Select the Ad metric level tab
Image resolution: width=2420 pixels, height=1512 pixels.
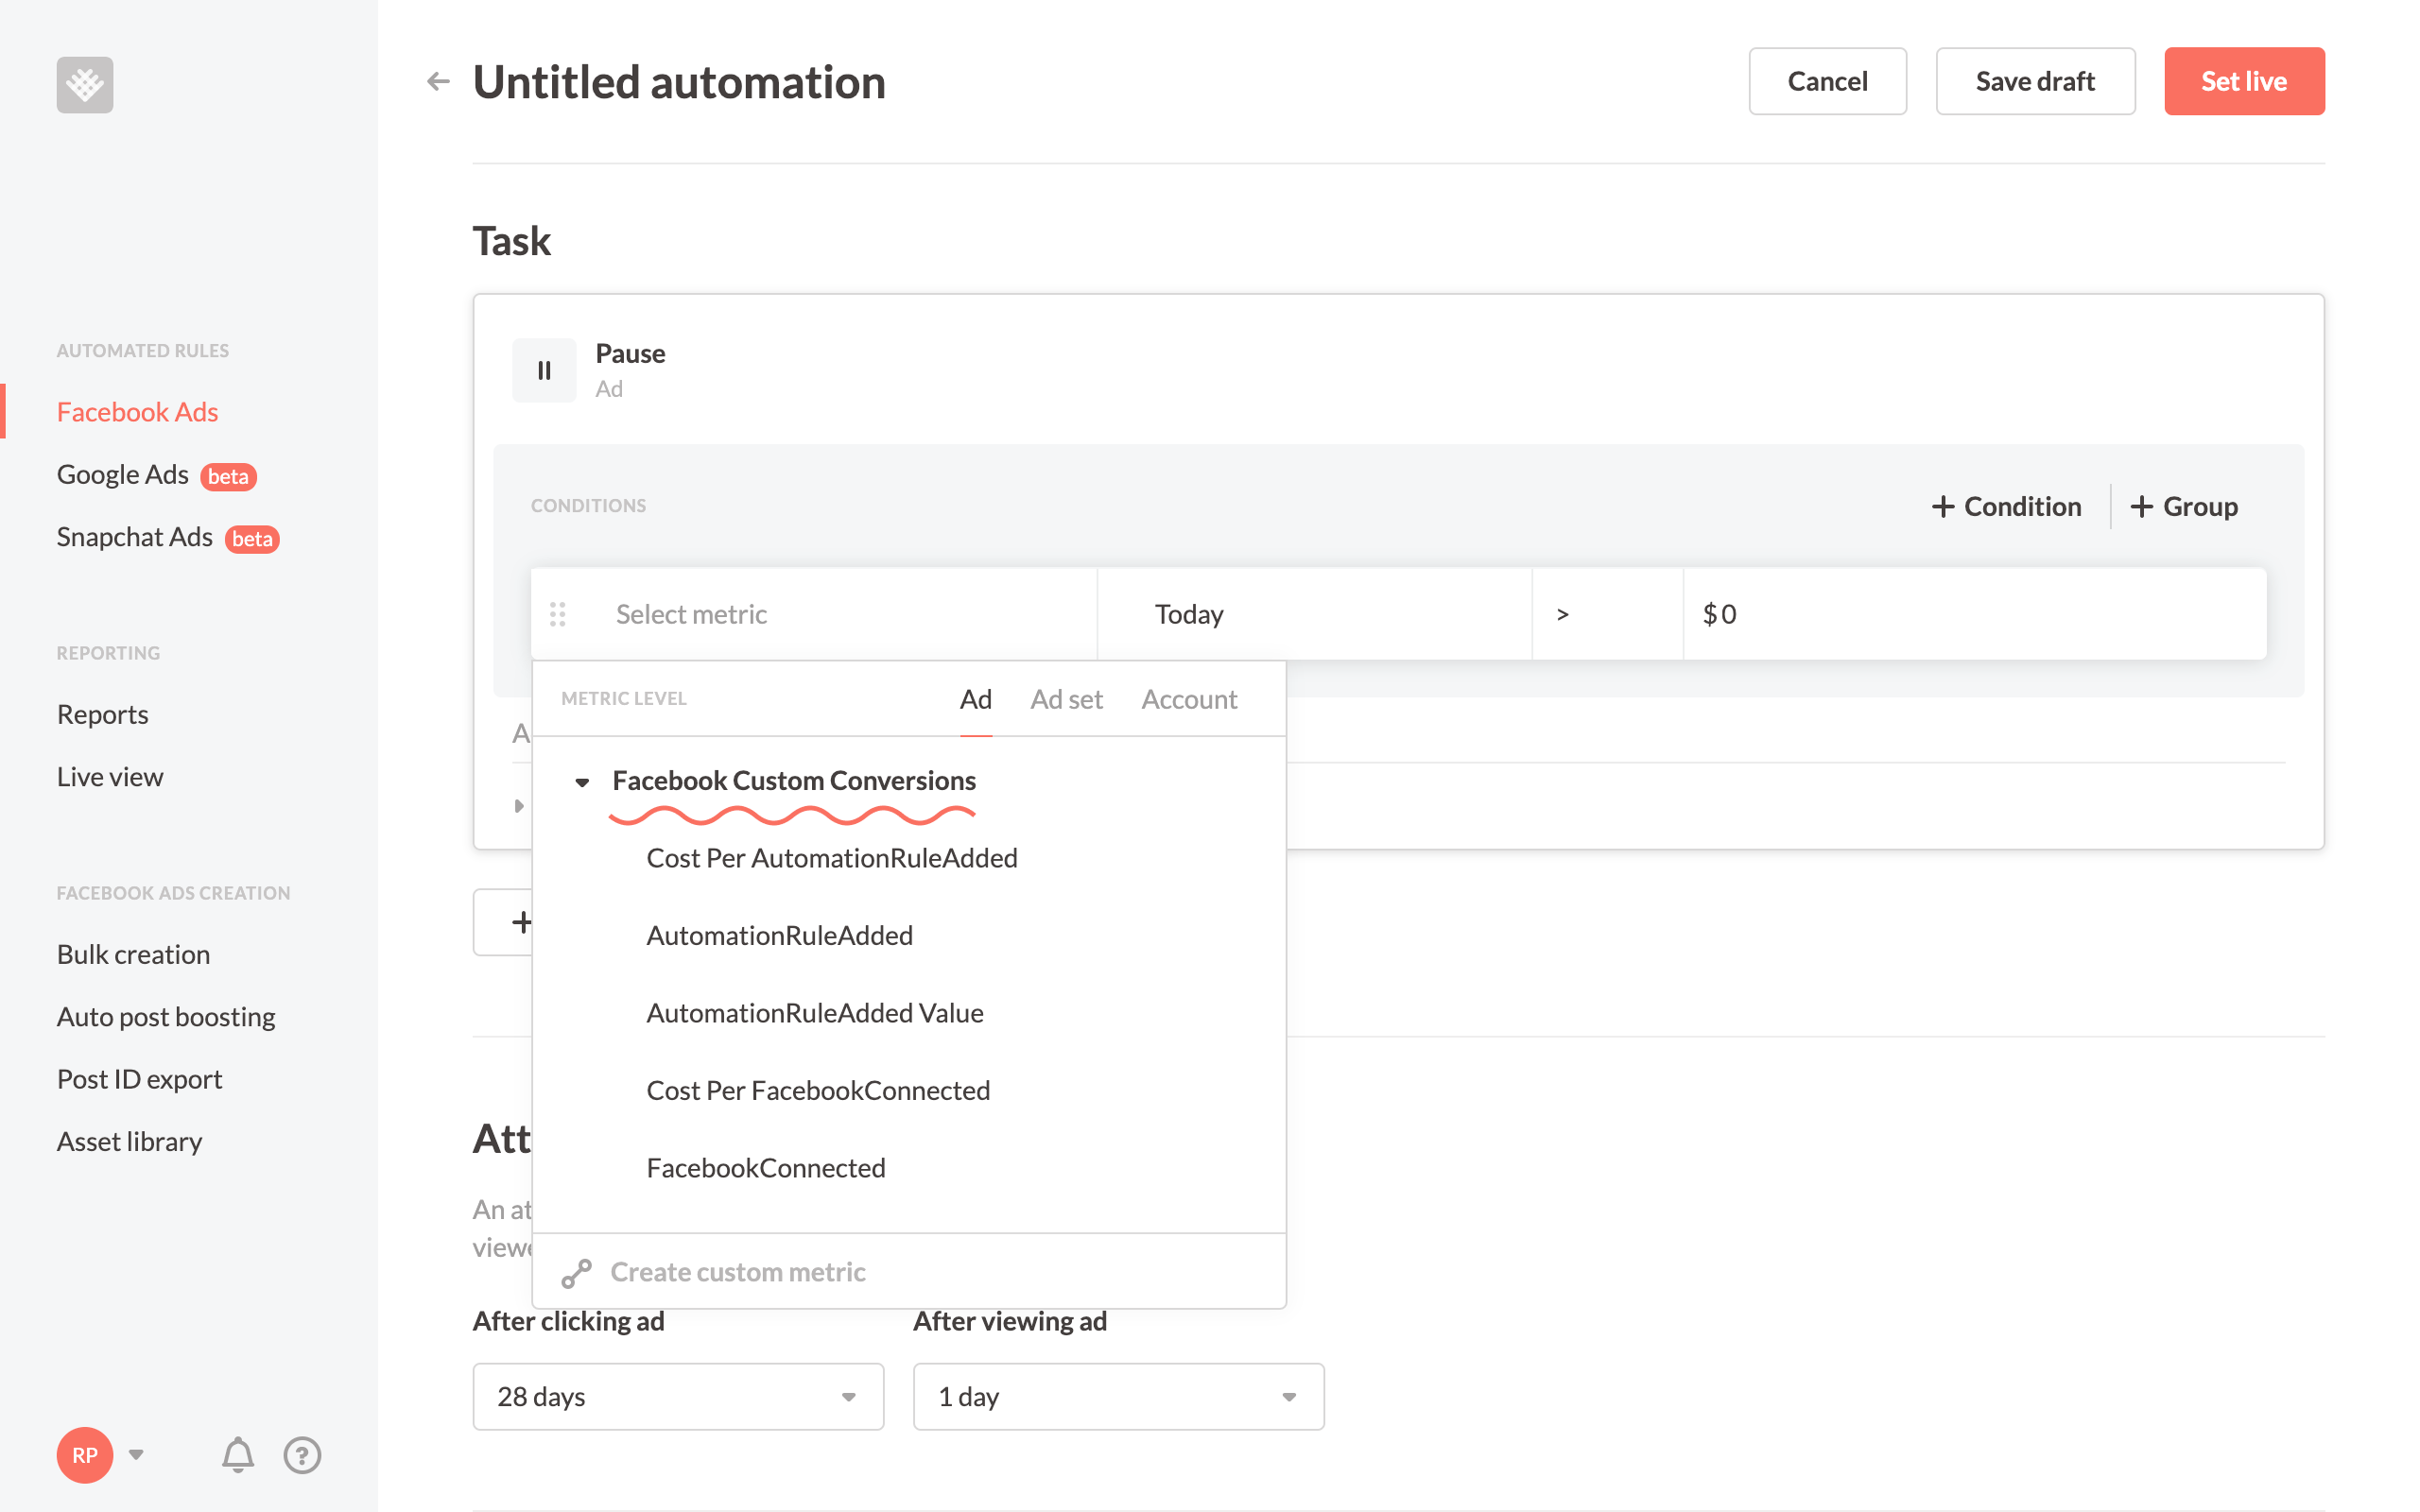pos(974,696)
